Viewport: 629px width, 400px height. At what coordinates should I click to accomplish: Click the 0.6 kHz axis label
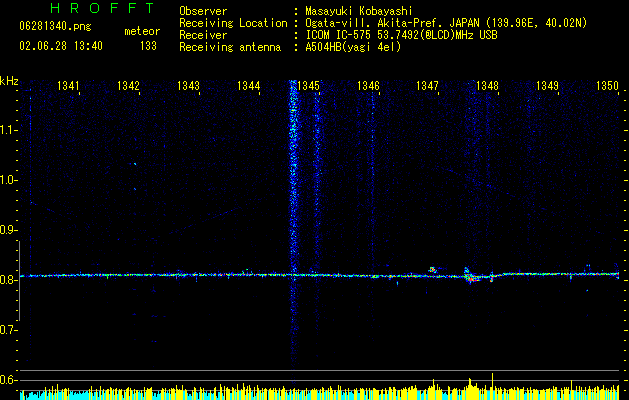(x=8, y=380)
